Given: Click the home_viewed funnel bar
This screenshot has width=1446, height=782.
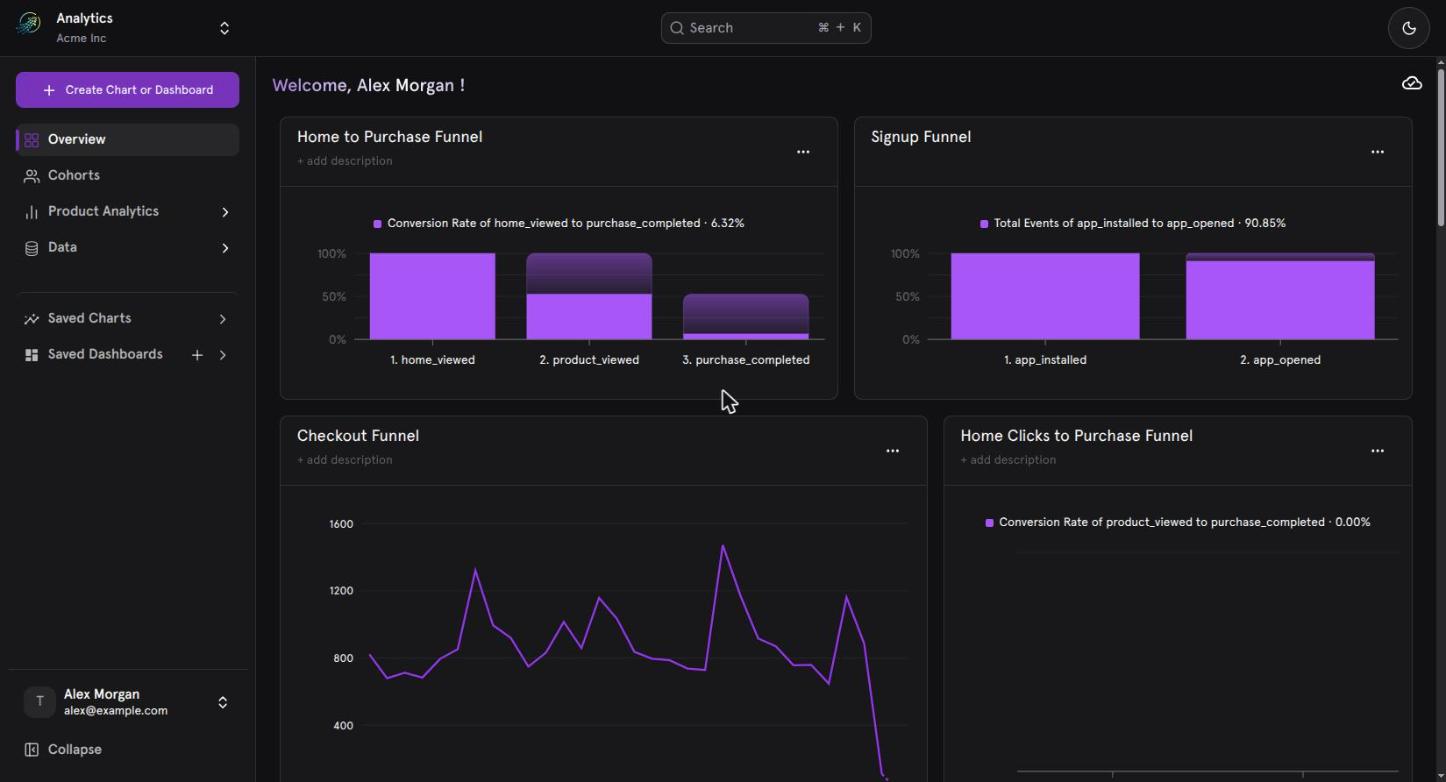Looking at the screenshot, I should pos(432,296).
